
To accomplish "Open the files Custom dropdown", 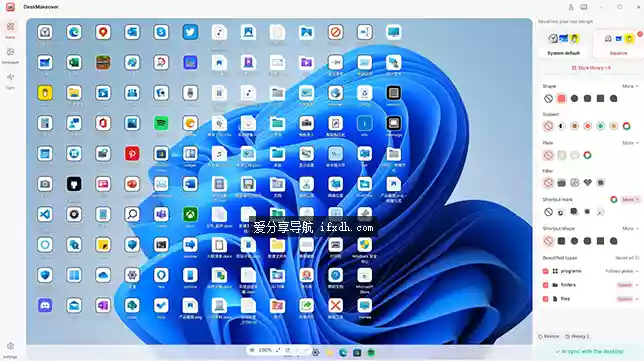I will [x=628, y=299].
